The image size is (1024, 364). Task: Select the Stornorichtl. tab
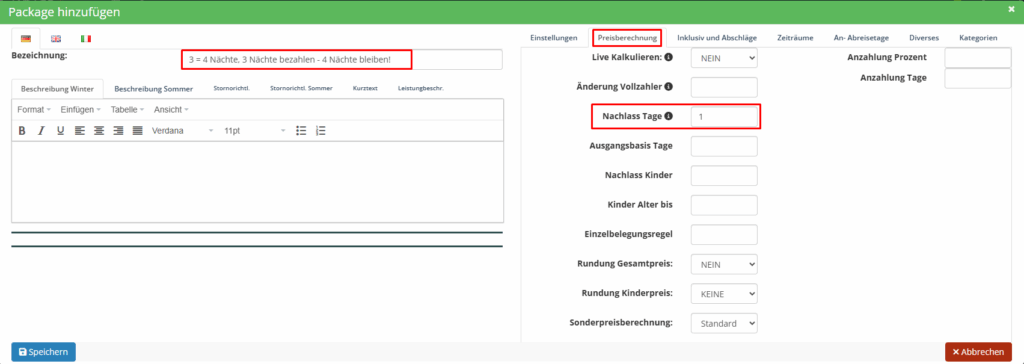232,88
